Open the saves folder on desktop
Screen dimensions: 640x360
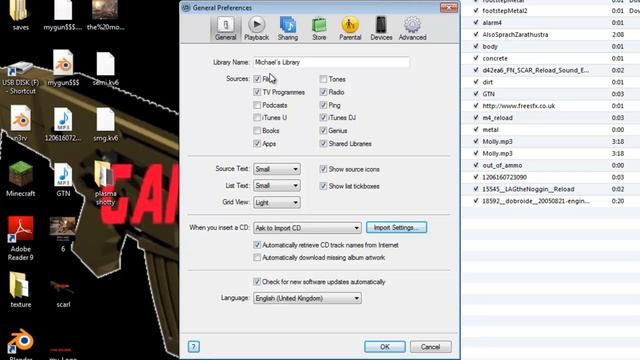click(20, 16)
